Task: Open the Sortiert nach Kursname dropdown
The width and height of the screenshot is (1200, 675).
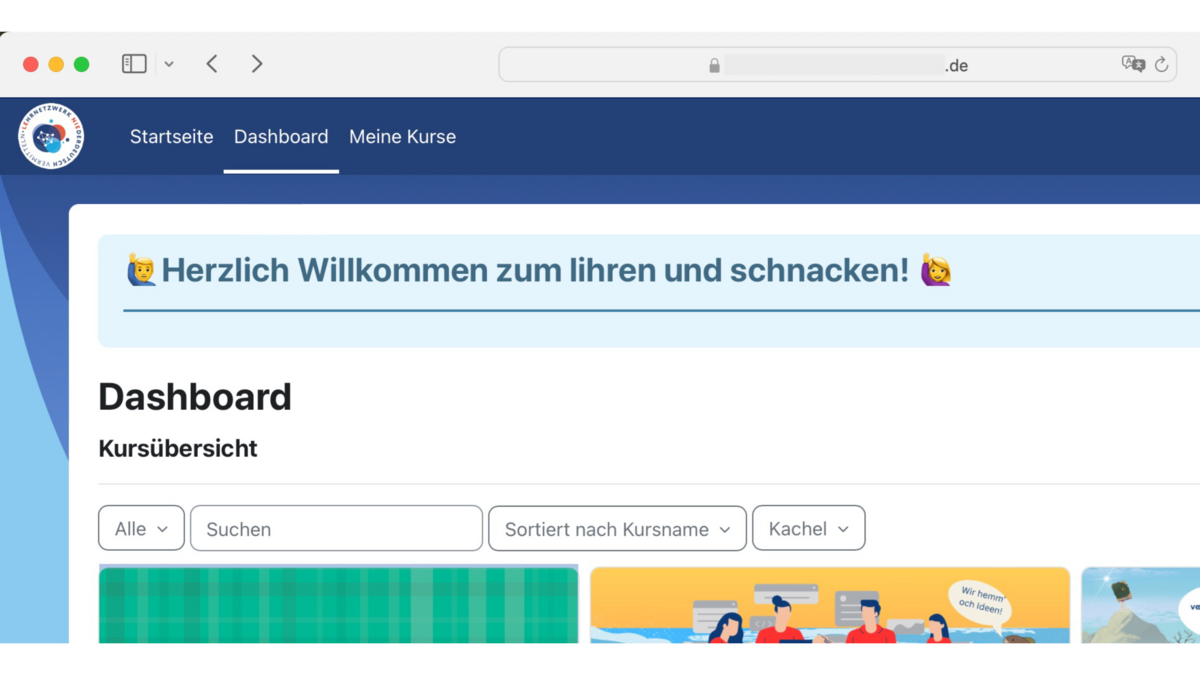Action: [x=617, y=528]
